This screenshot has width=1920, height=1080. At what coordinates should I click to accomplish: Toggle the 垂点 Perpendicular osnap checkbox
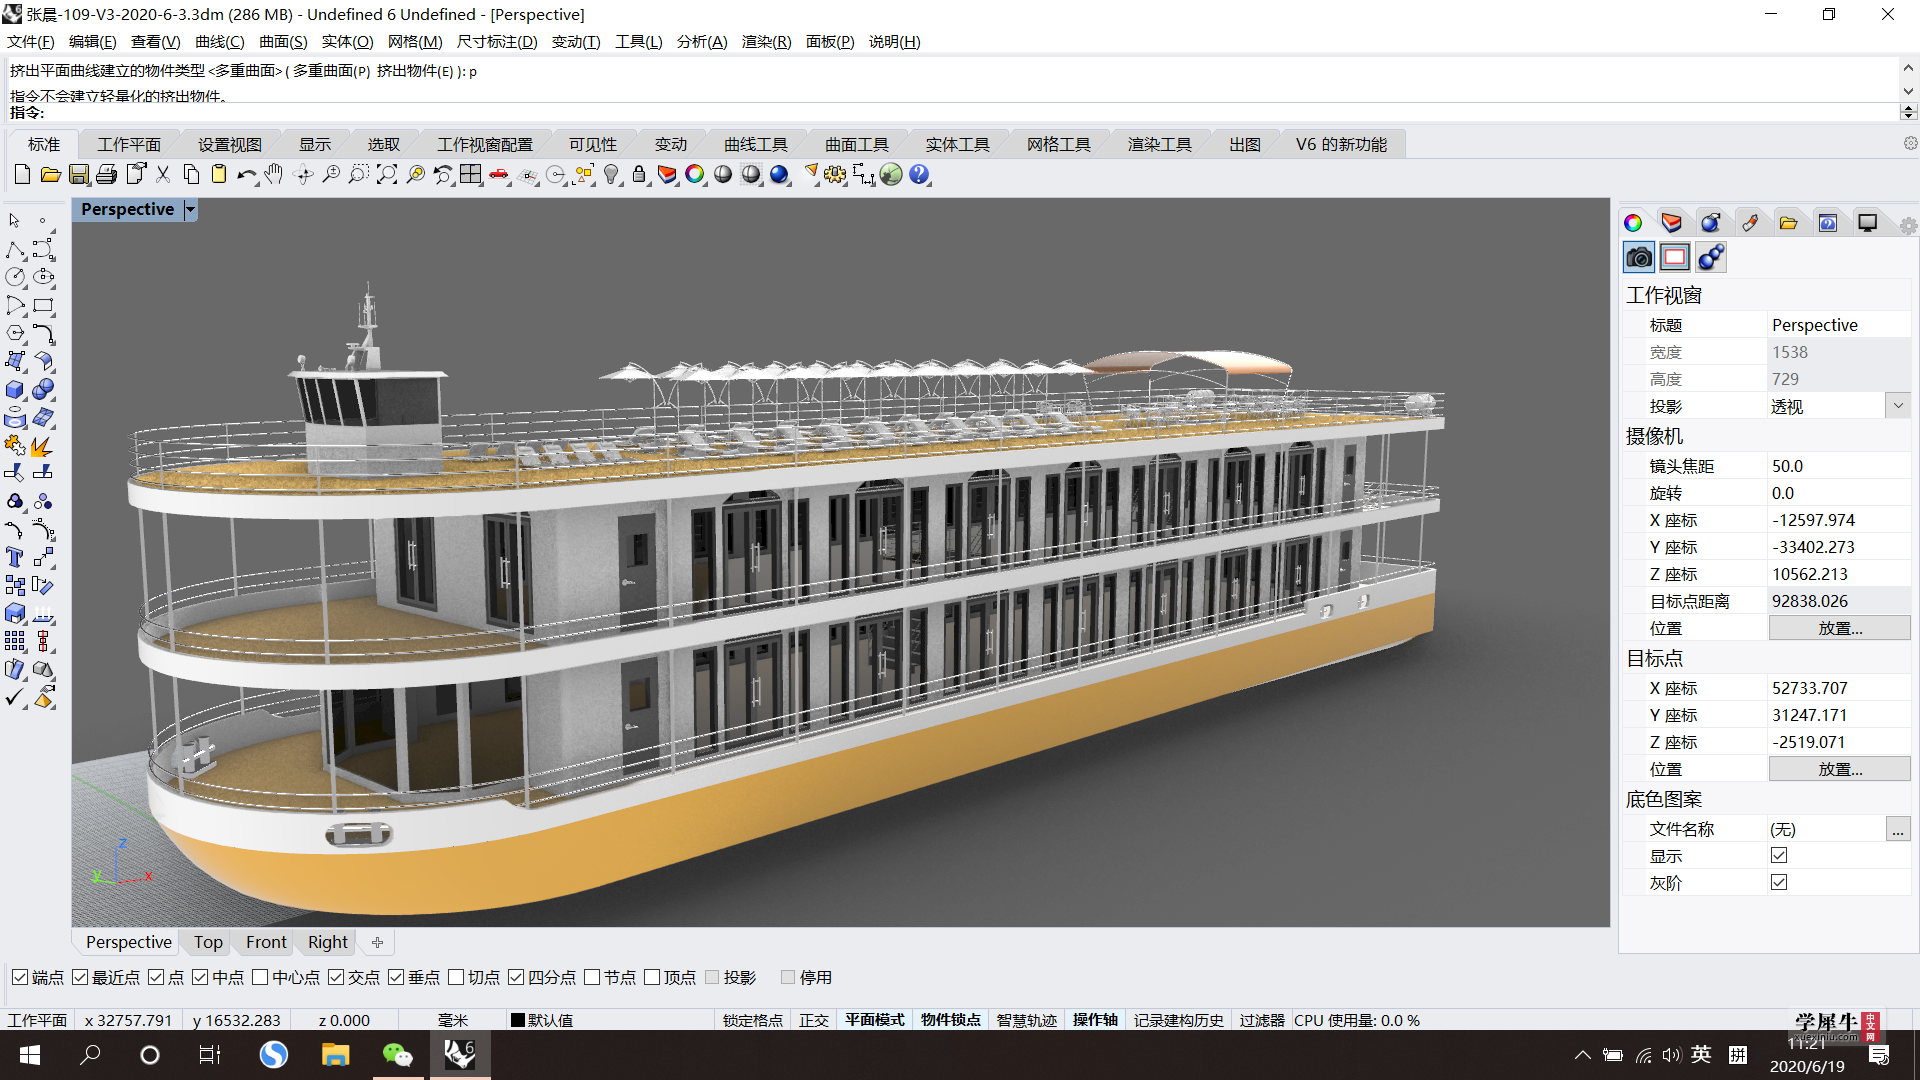coord(396,977)
